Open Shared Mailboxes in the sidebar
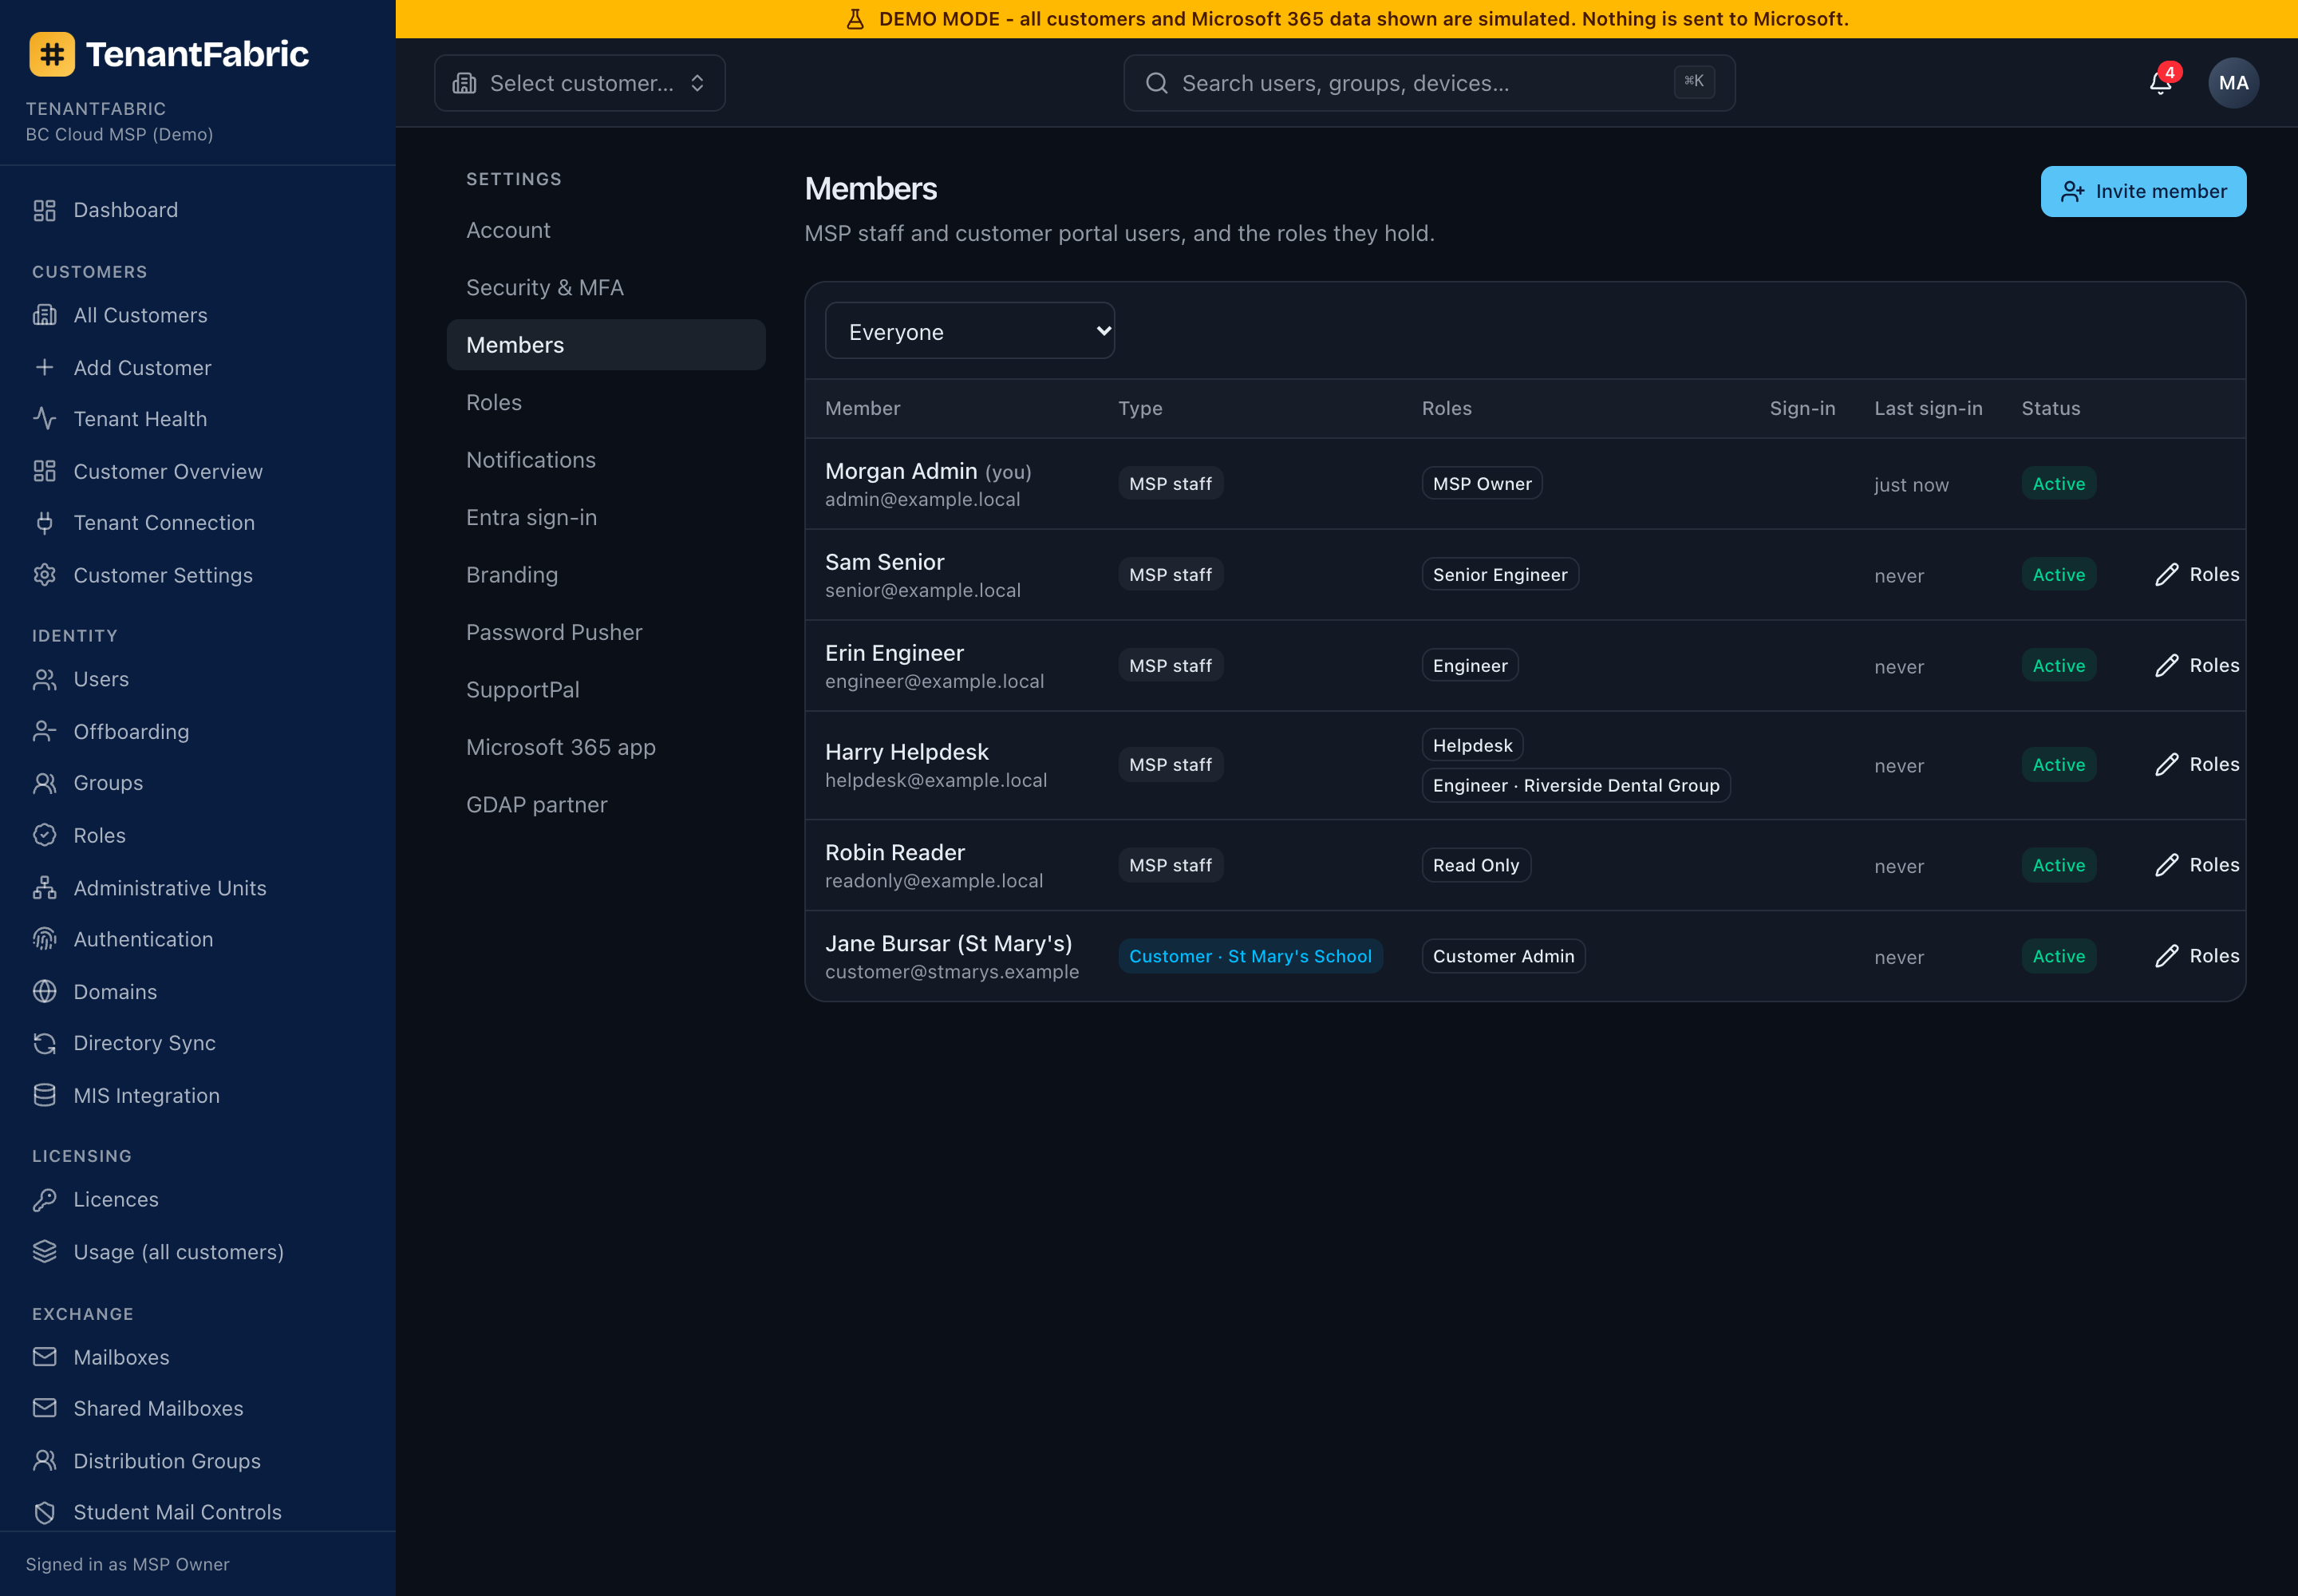Viewport: 2298px width, 1596px height. coord(198,1408)
